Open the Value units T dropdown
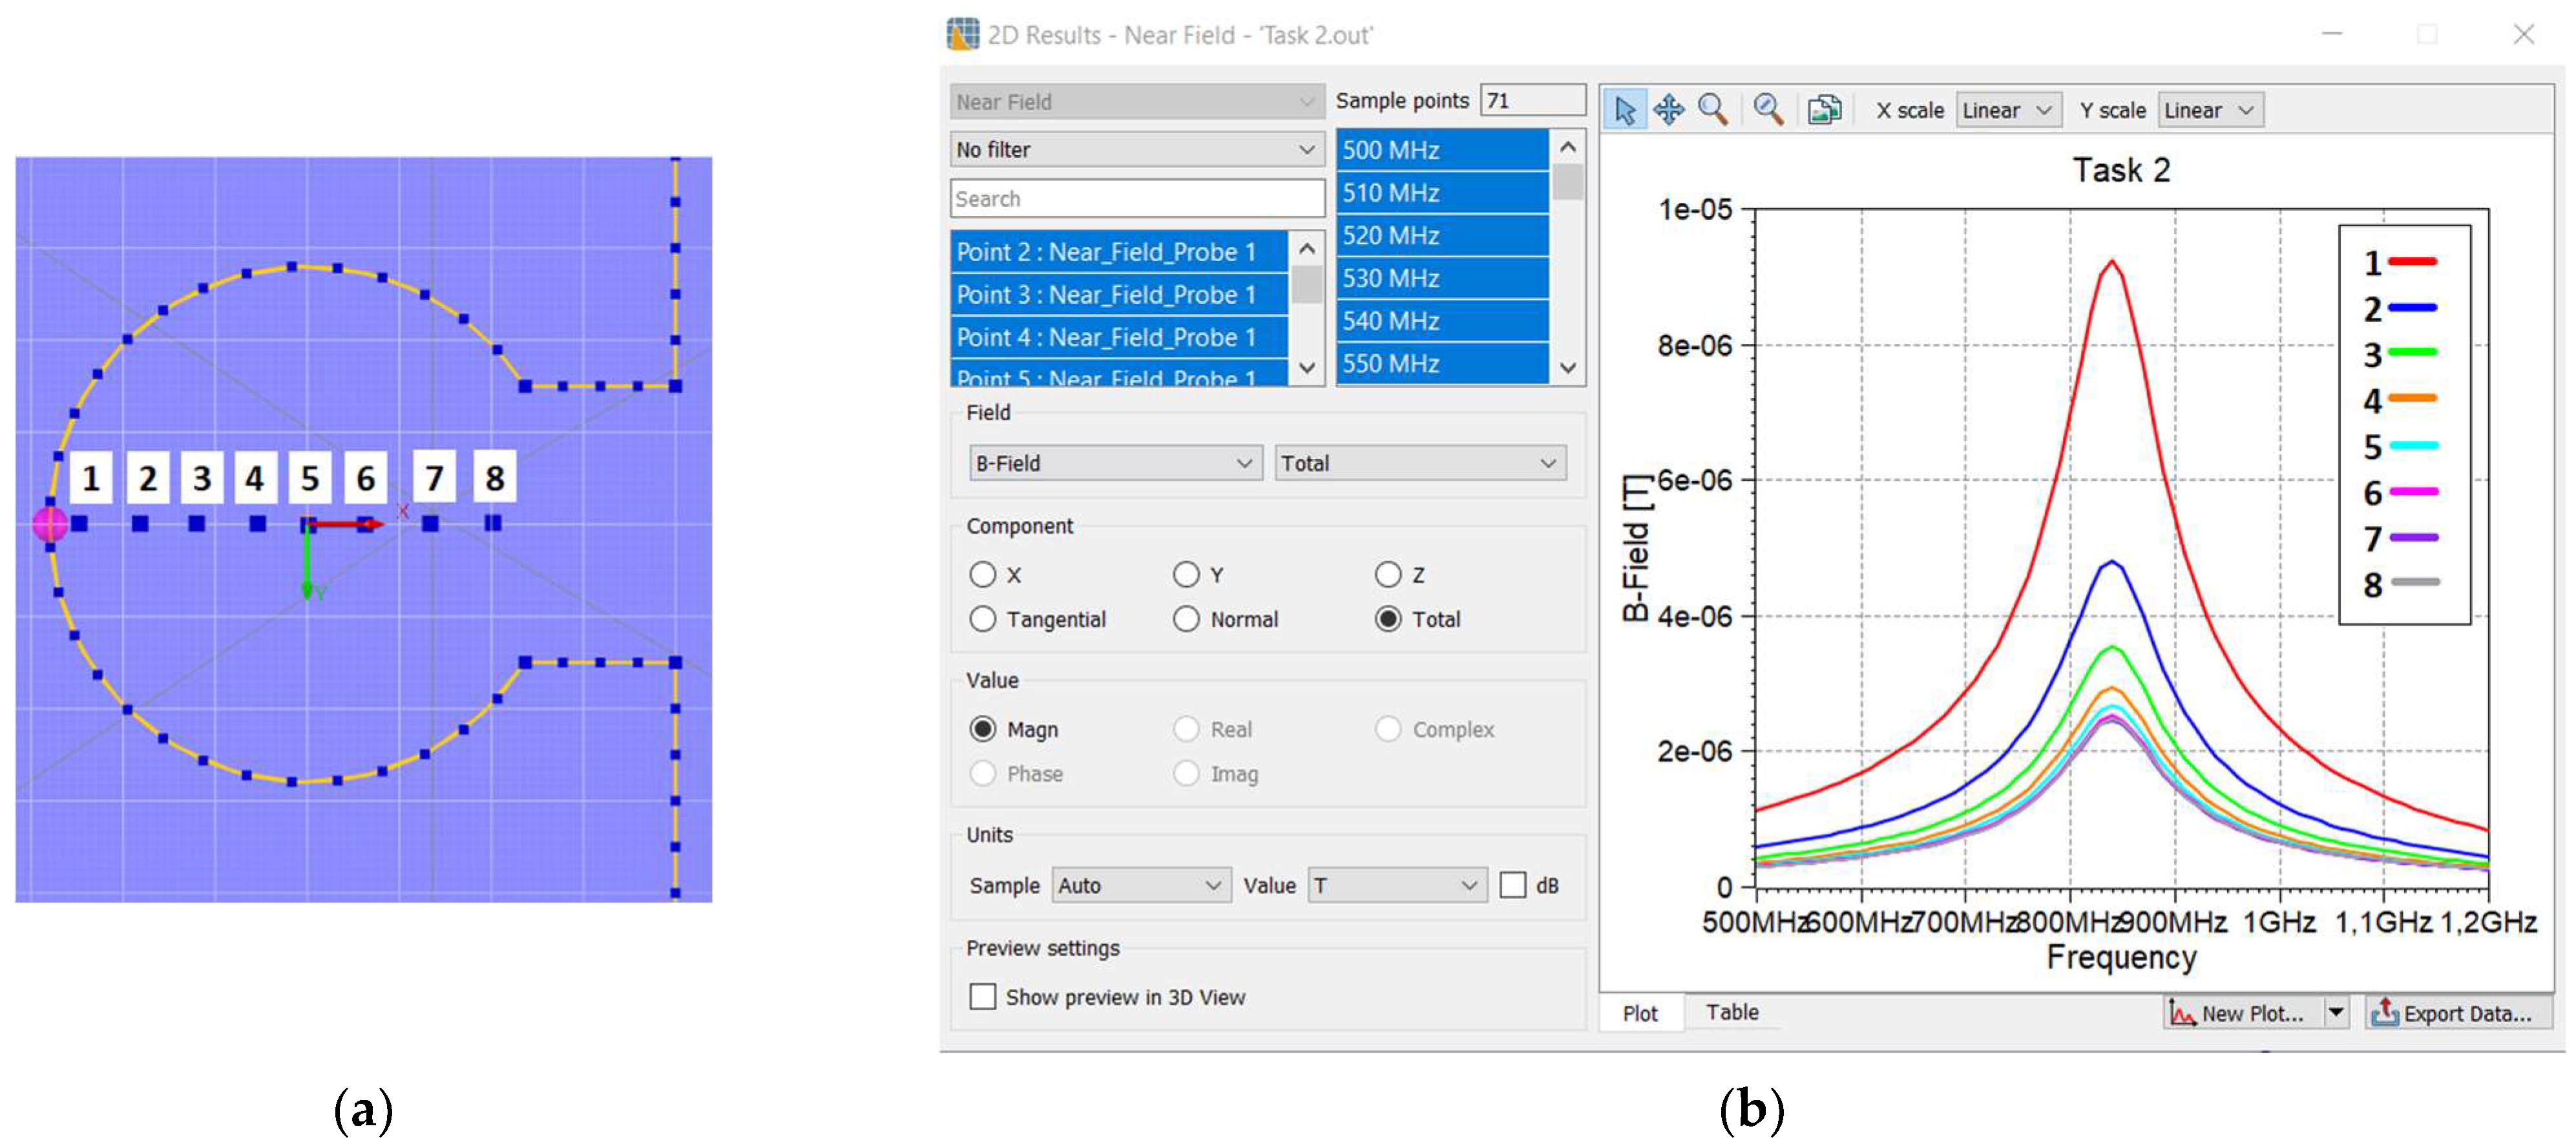2576x1144 pixels. (x=1397, y=885)
